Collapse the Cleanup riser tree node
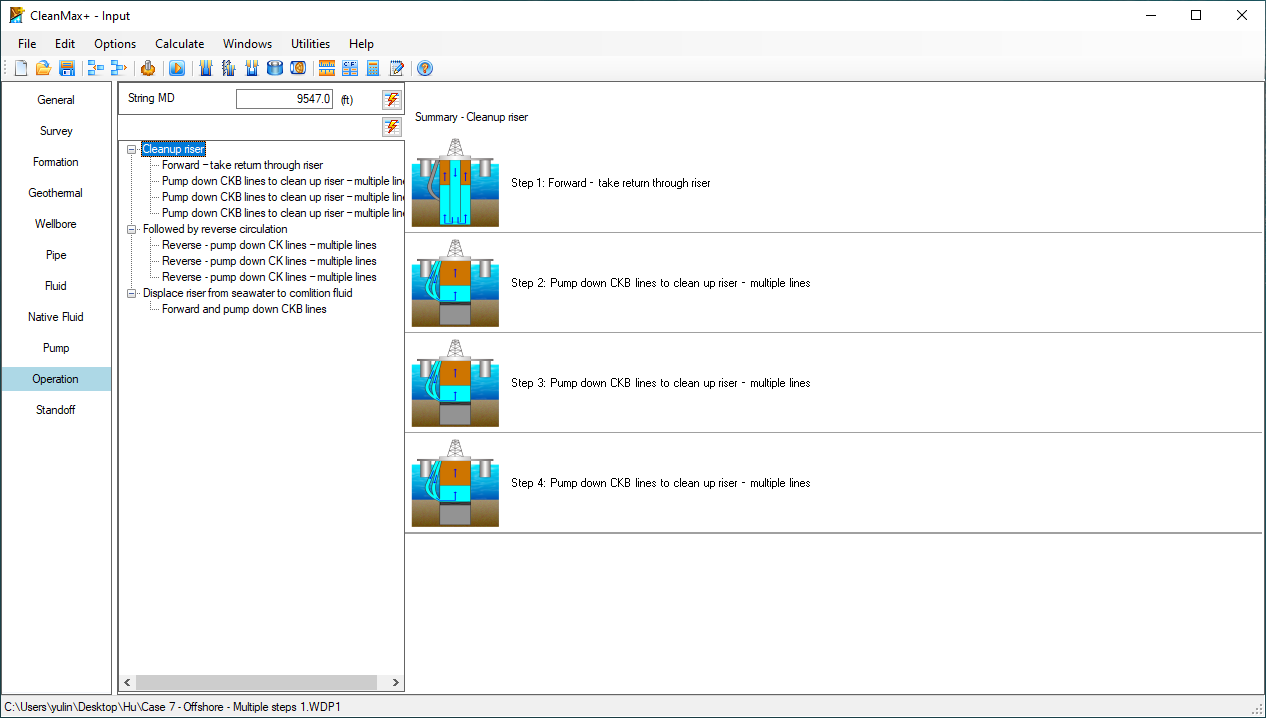Screen dimensions: 1266x718 point(132,149)
